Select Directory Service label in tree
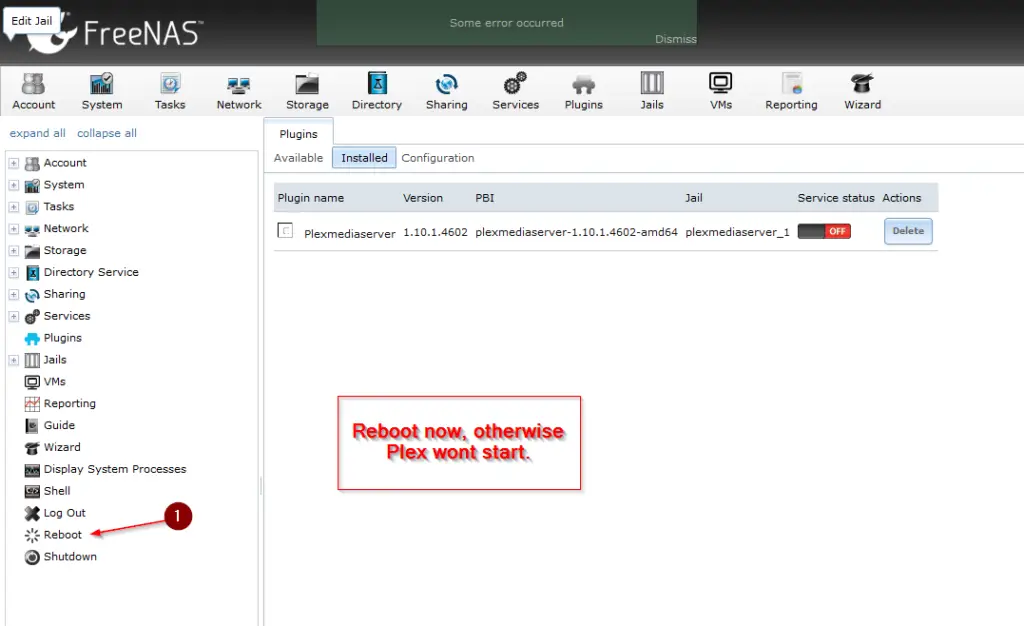This screenshot has height=626, width=1024. [91, 272]
